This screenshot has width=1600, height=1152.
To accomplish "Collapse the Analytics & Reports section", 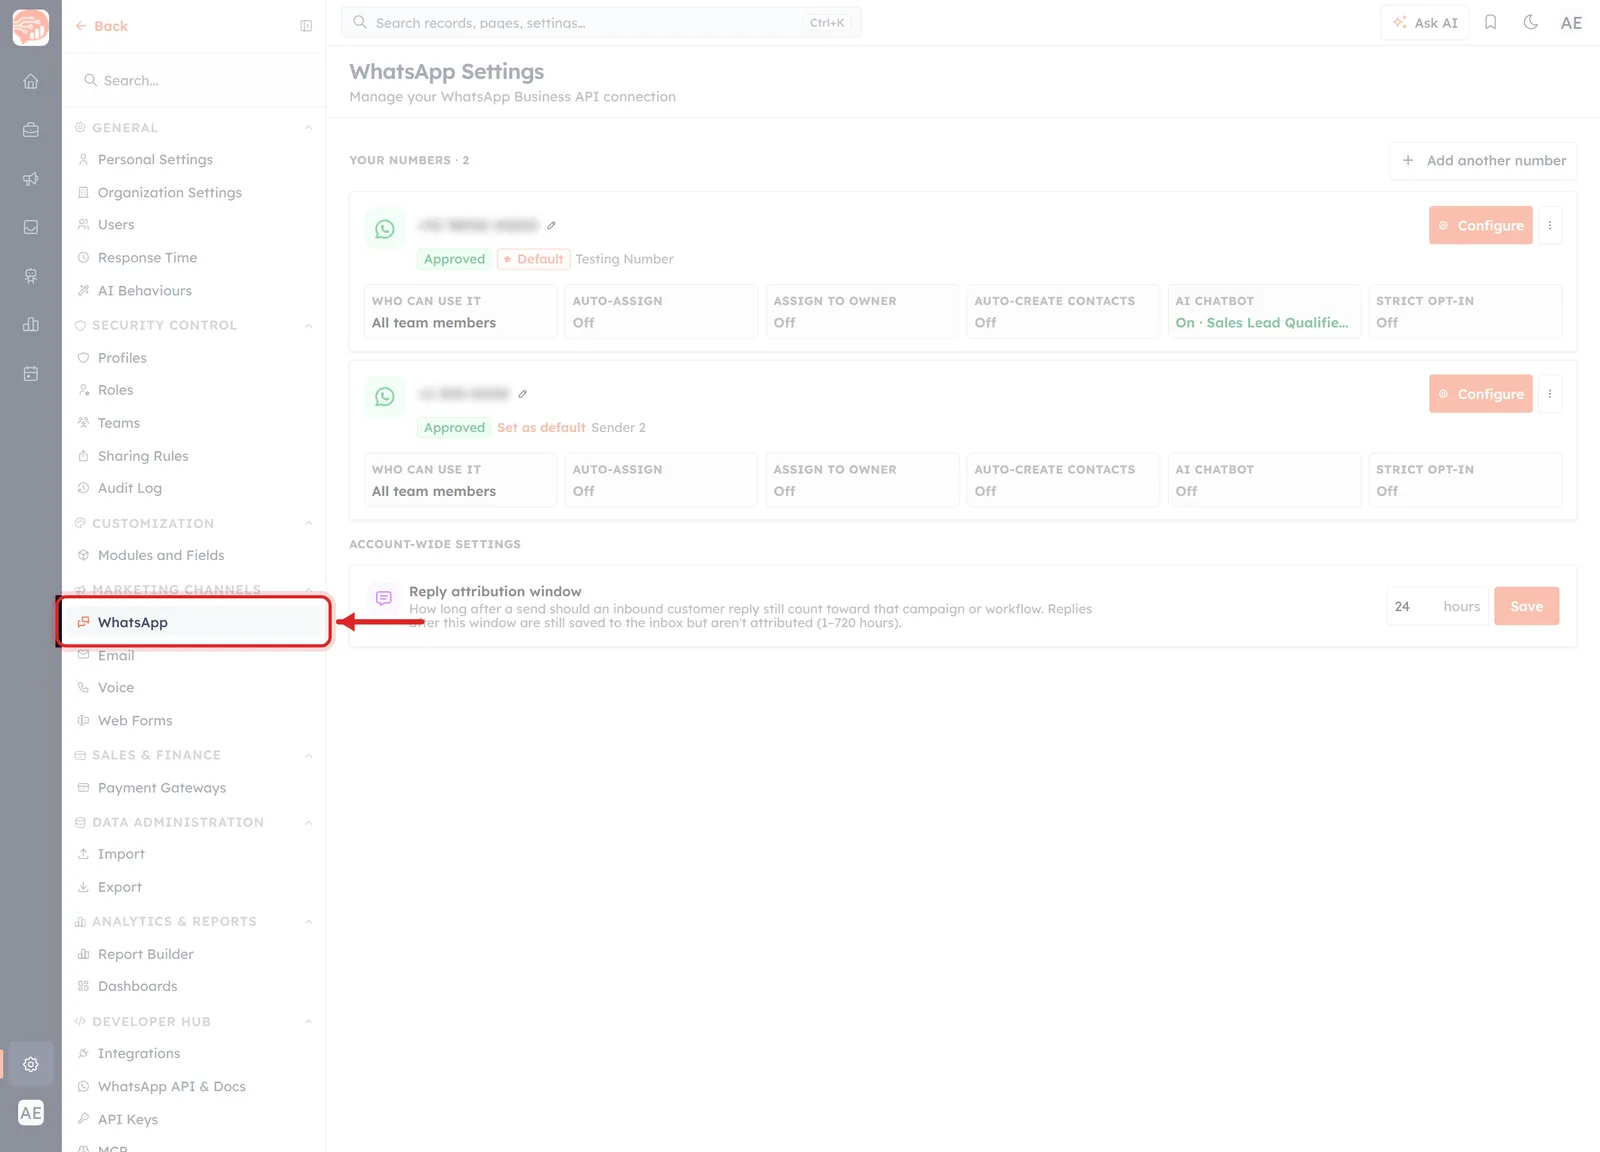I will tap(308, 921).
